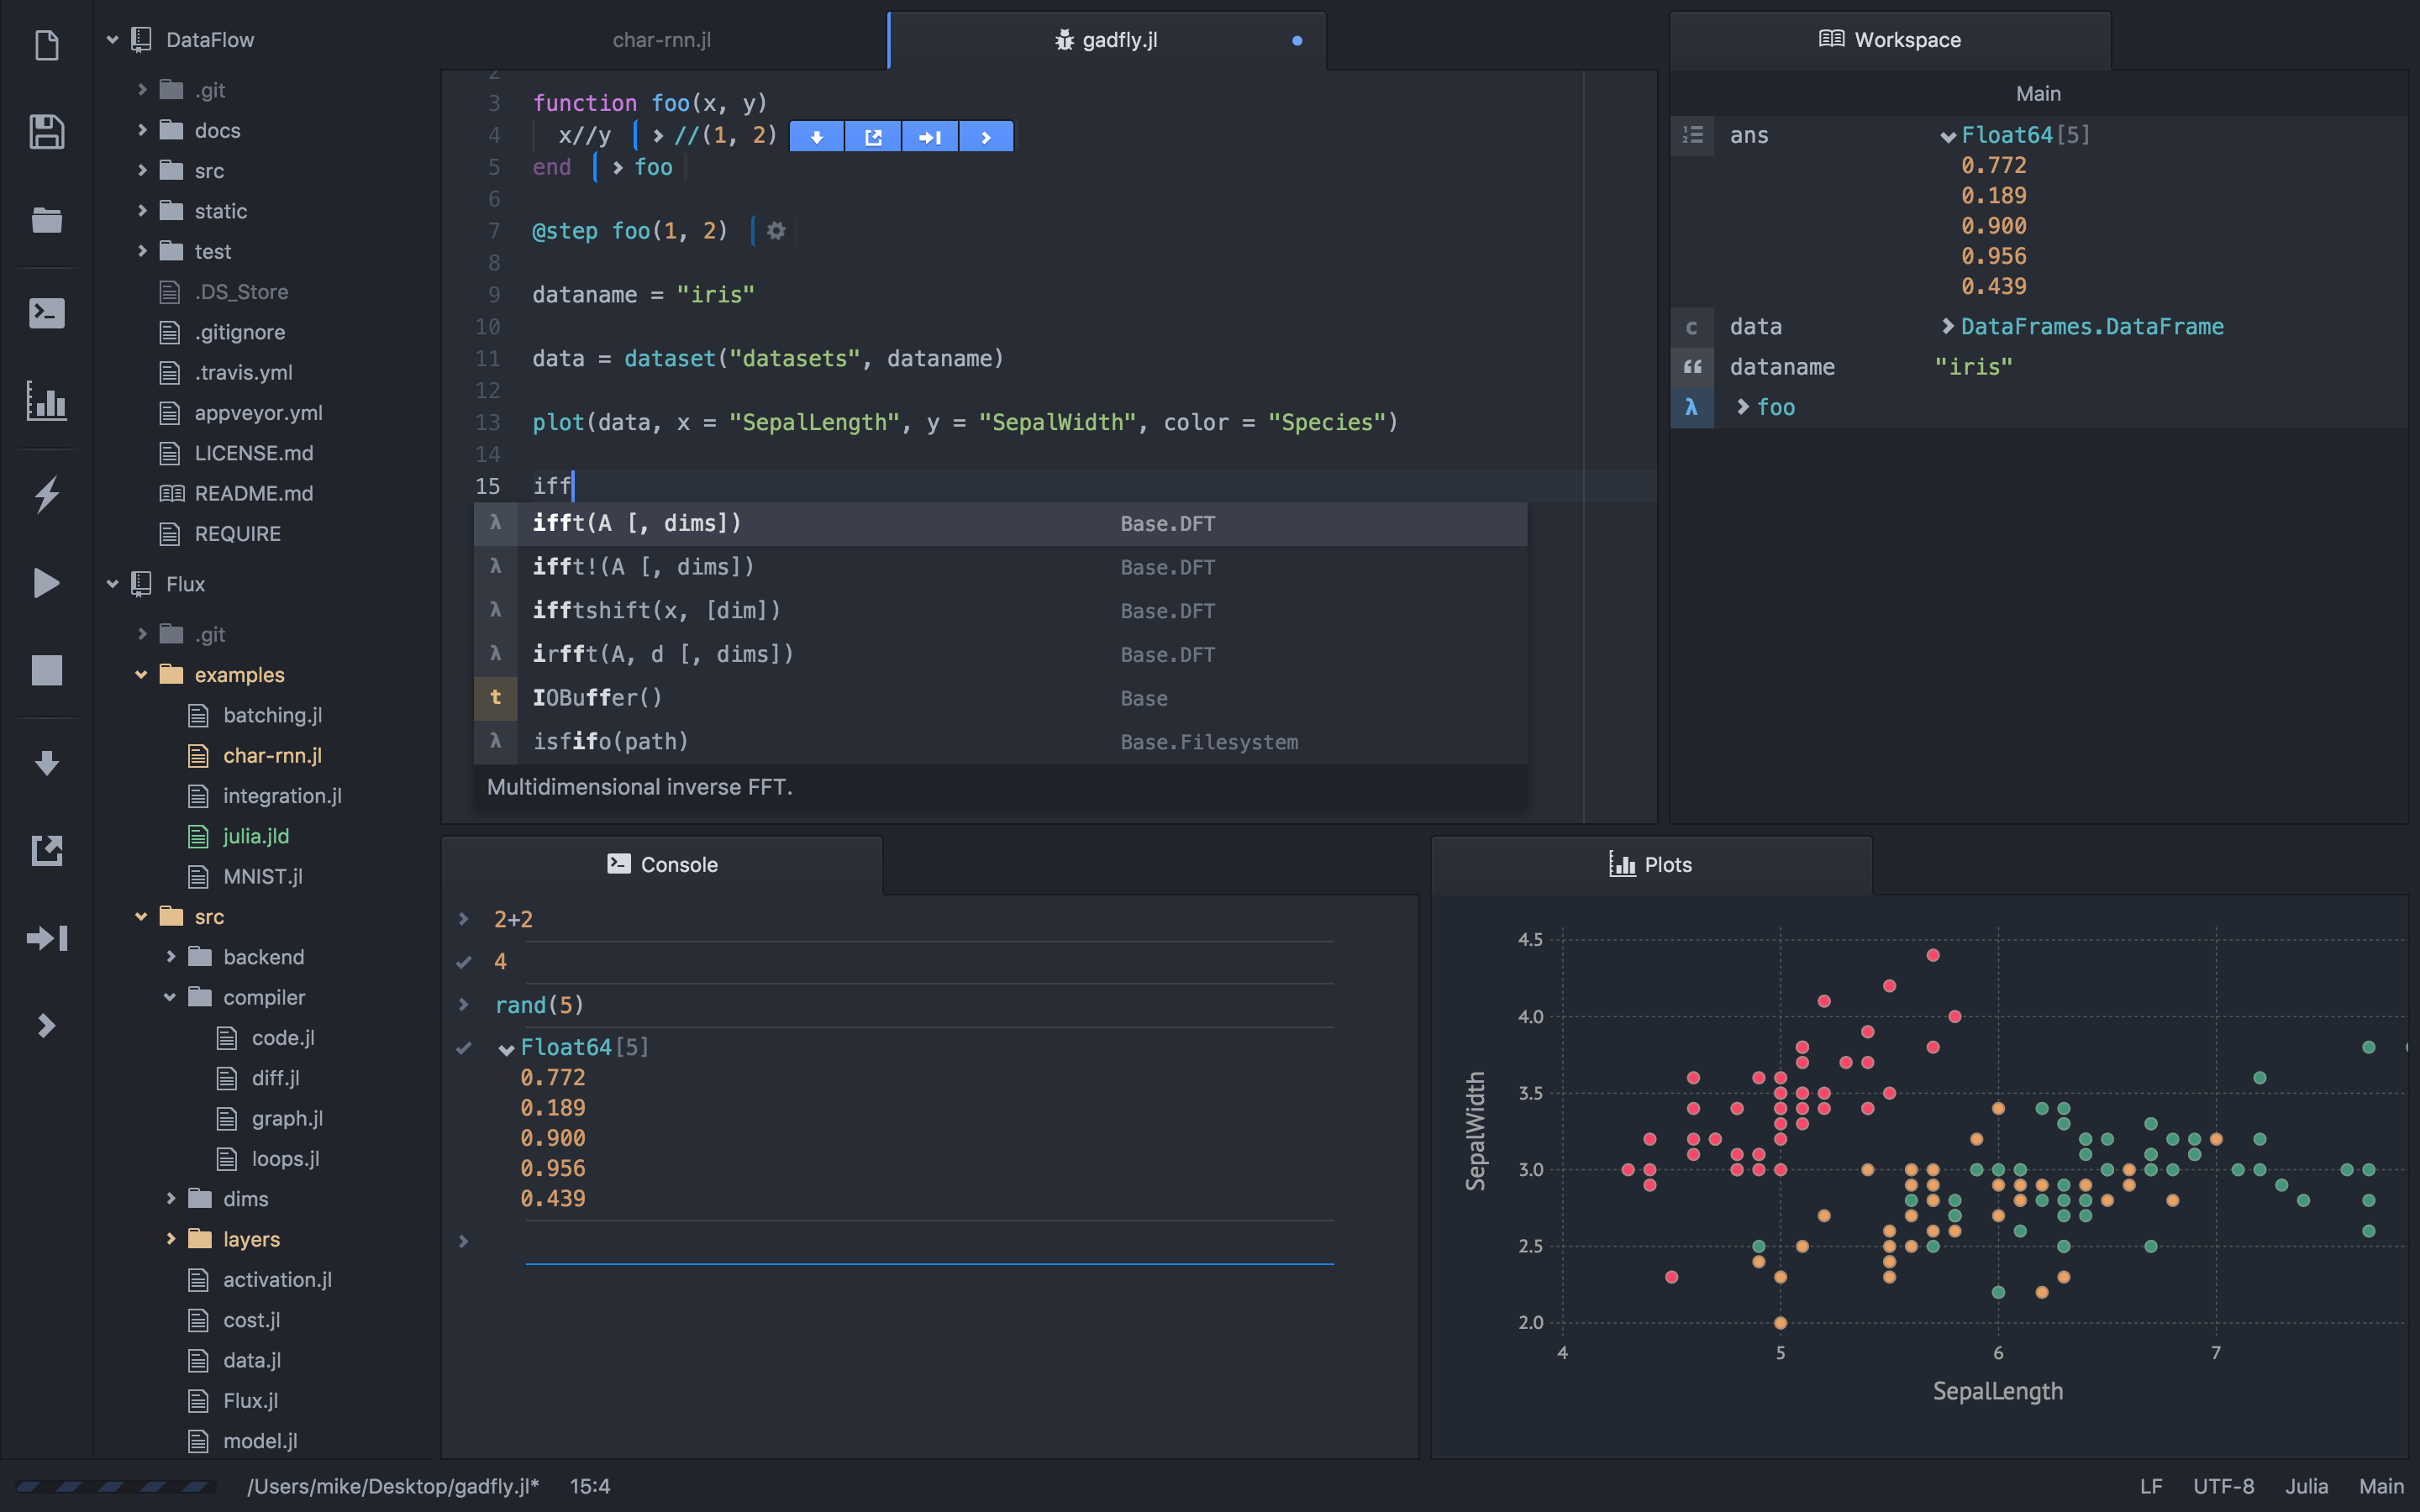Click the down-arrow step icon in sidebar
The image size is (2420, 1512).
[47, 763]
